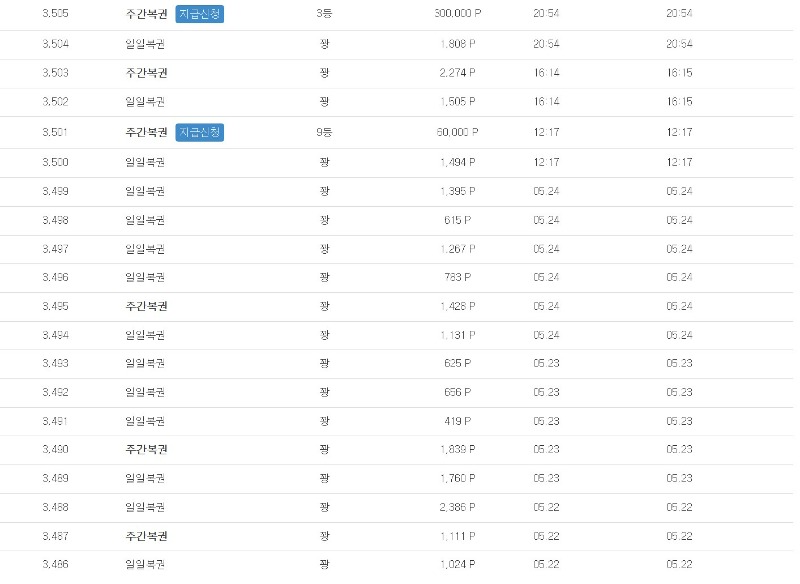Click 주간복권 label in row 3,501

click(x=146, y=133)
